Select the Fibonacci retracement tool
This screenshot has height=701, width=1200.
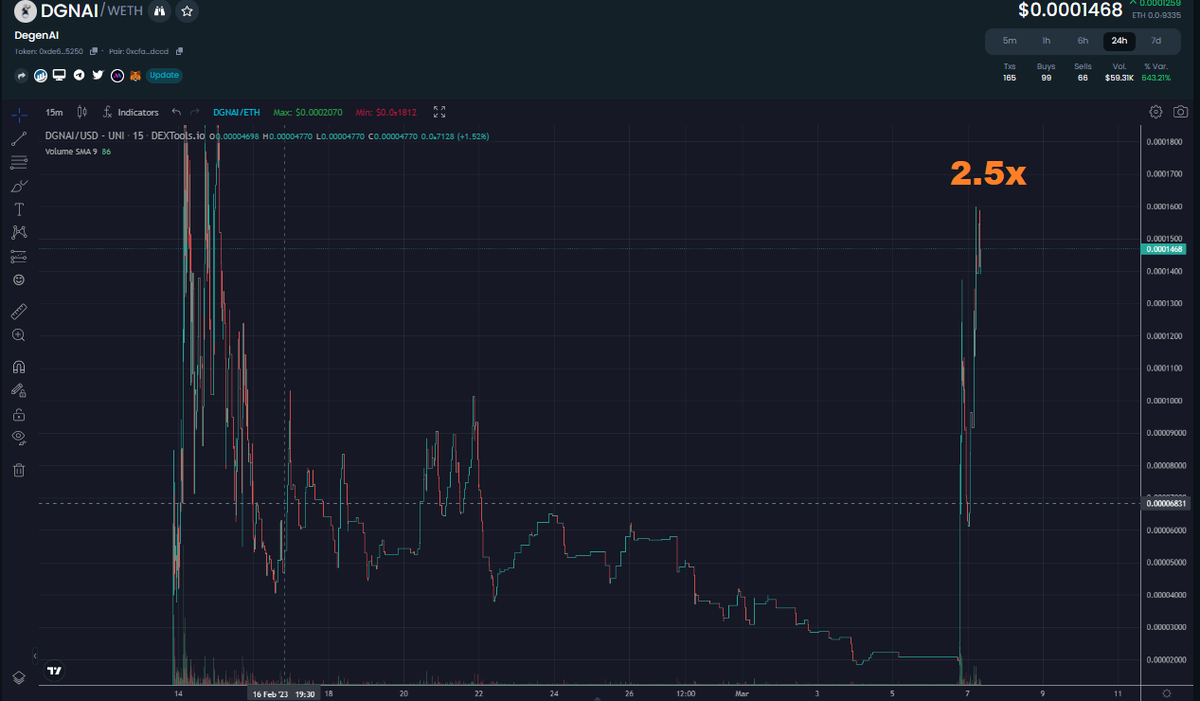tap(18, 162)
